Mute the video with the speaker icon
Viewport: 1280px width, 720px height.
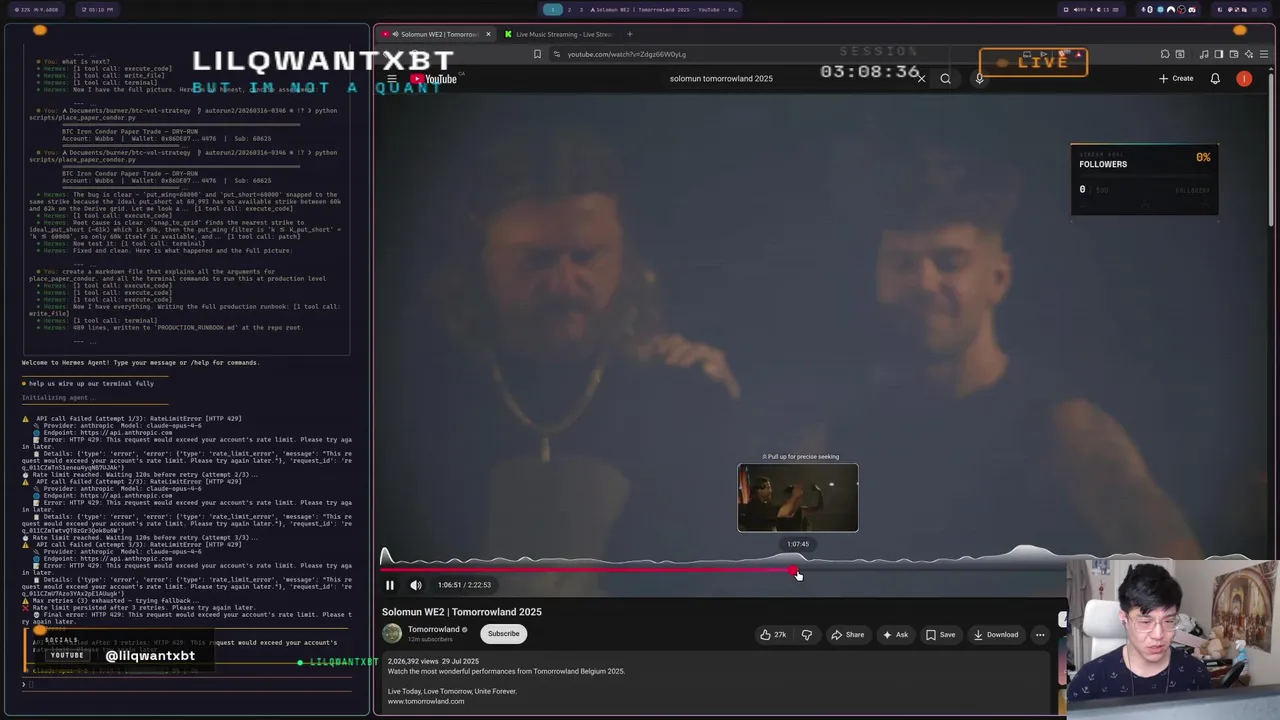click(x=416, y=585)
